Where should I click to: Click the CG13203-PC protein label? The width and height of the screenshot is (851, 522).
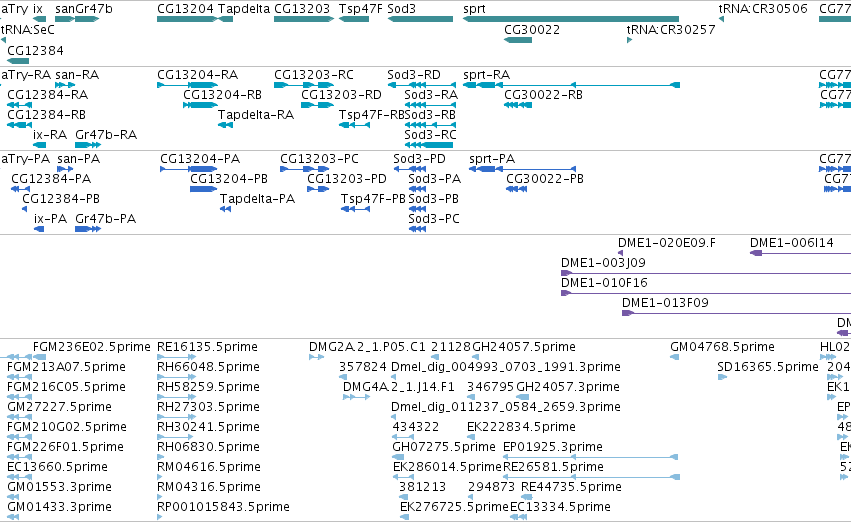pyautogui.click(x=319, y=159)
